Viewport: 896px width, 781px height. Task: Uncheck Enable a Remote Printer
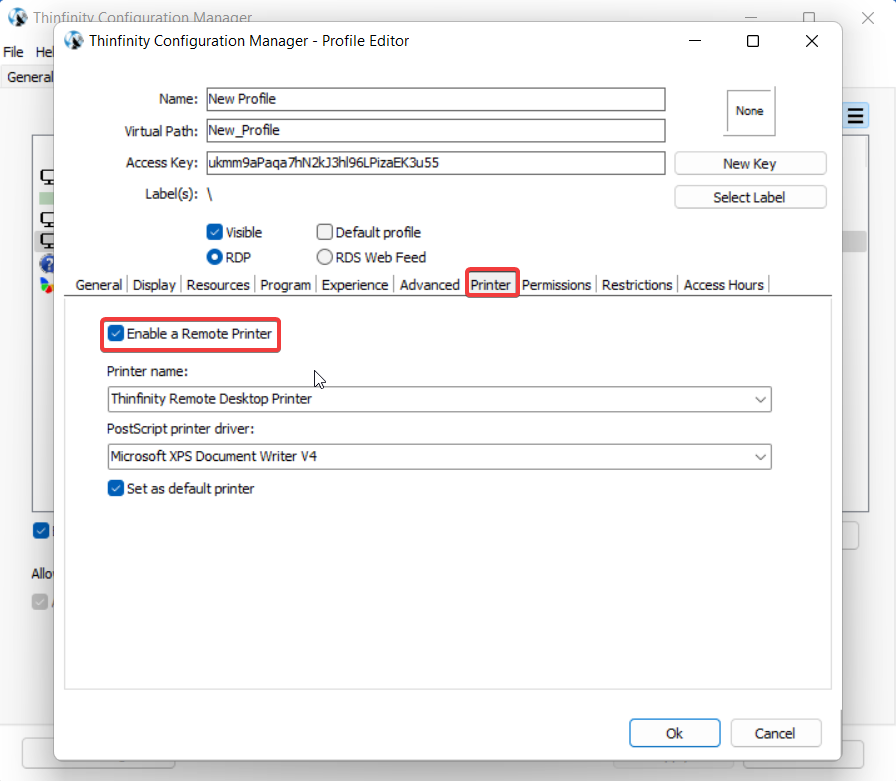tap(116, 333)
